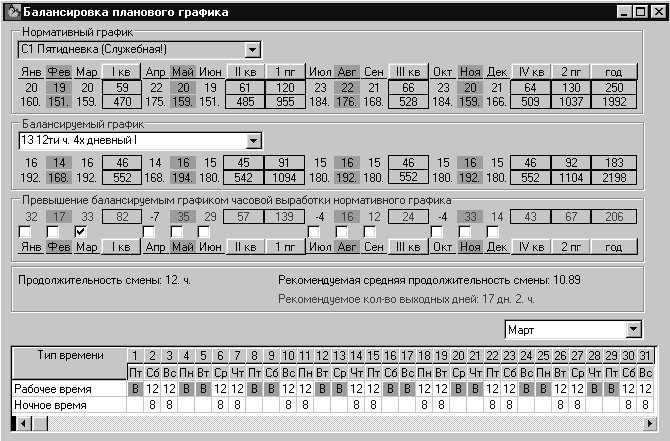Select the Ночное время row label

[x=70, y=405]
